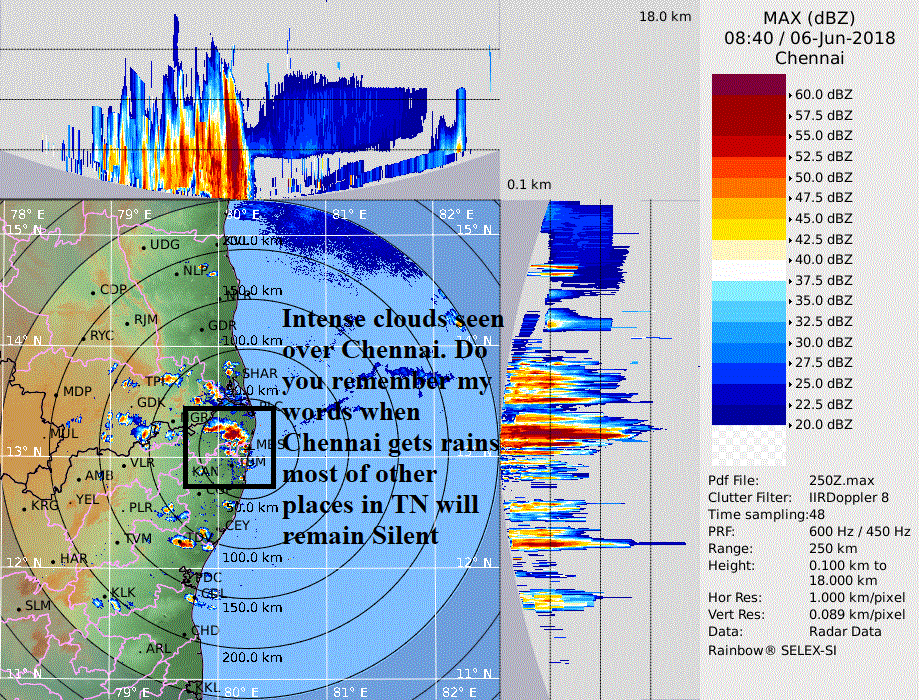Click the PLR station label
This screenshot has height=700, width=919.
(x=141, y=508)
